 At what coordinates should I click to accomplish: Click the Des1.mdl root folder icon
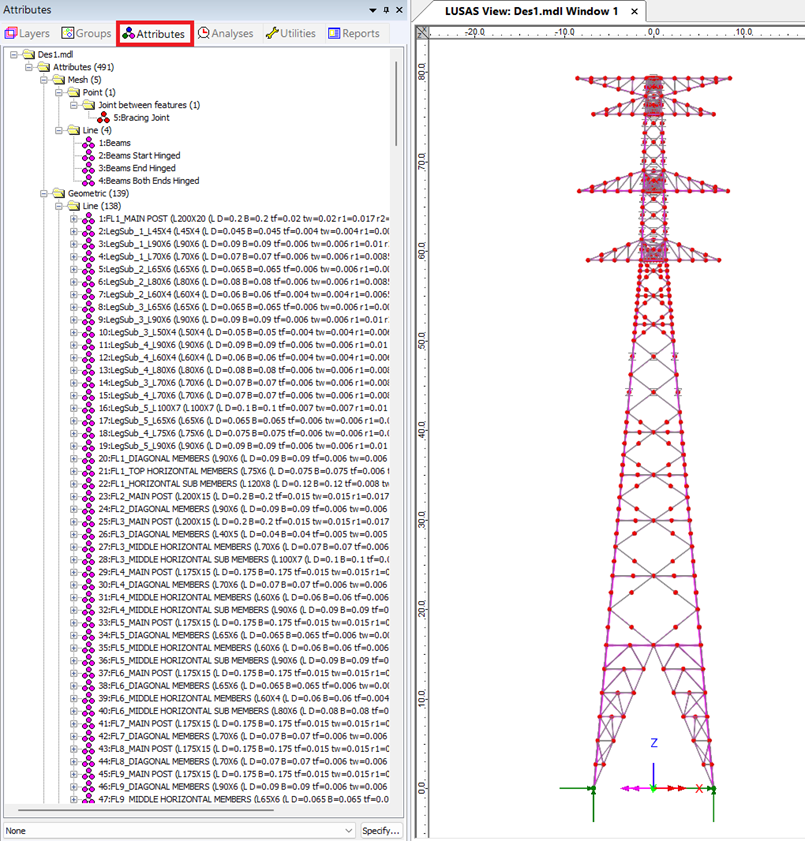28,55
